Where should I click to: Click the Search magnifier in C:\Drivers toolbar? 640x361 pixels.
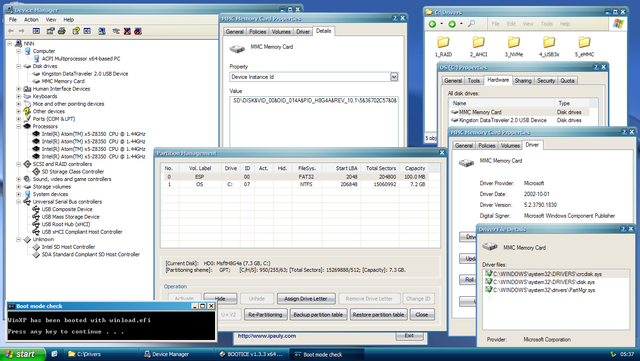point(471,24)
